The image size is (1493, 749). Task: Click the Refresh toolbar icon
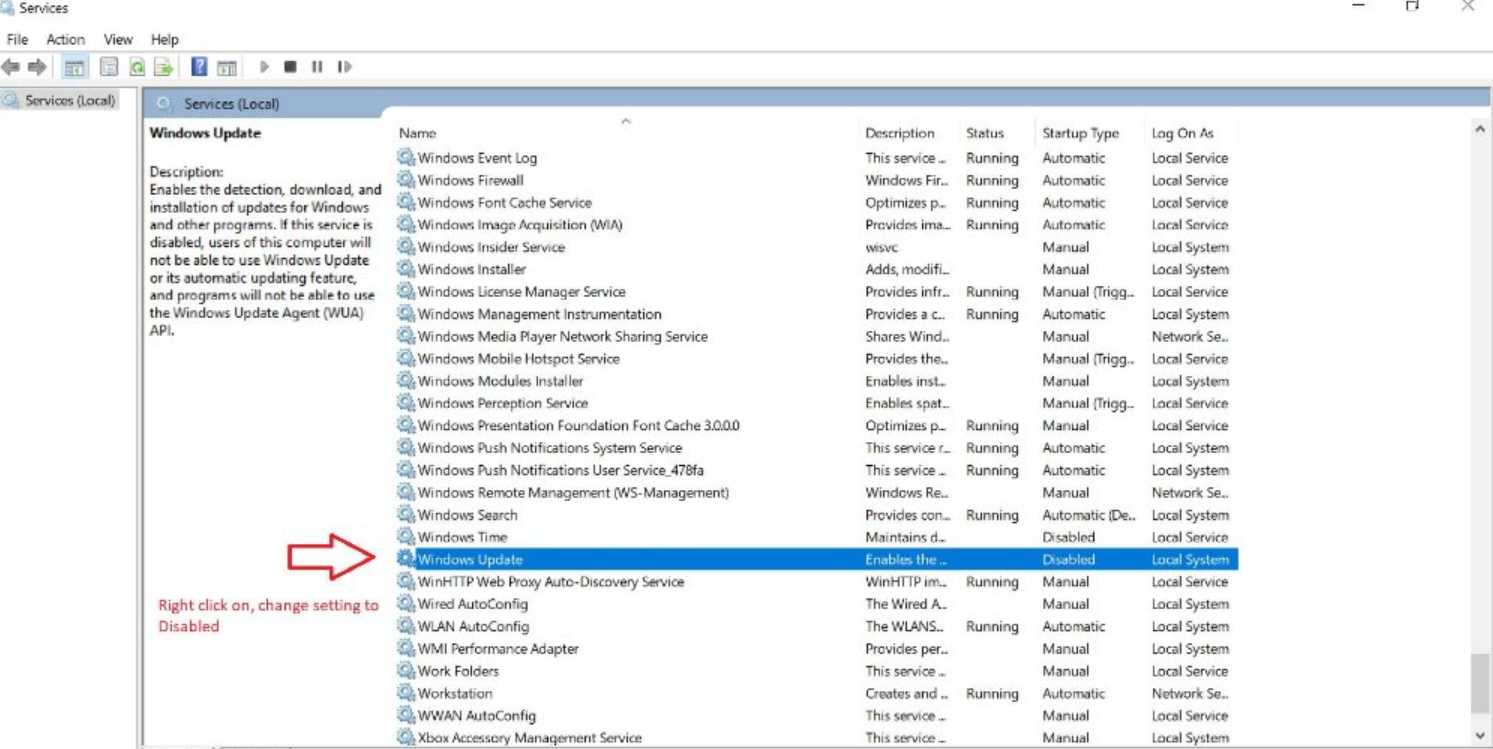137,67
